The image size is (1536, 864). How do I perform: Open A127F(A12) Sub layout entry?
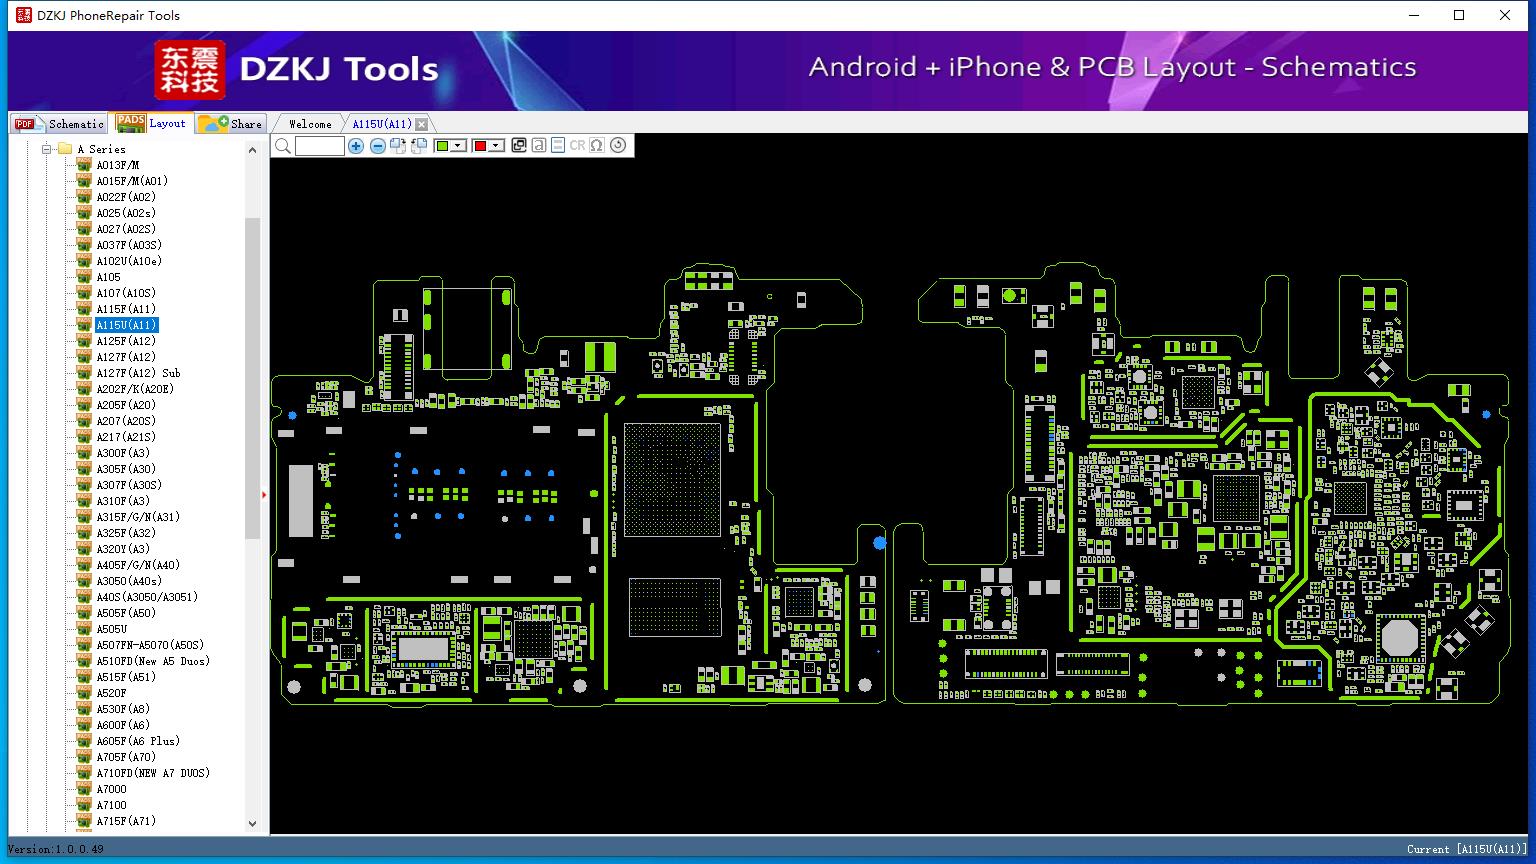(138, 373)
